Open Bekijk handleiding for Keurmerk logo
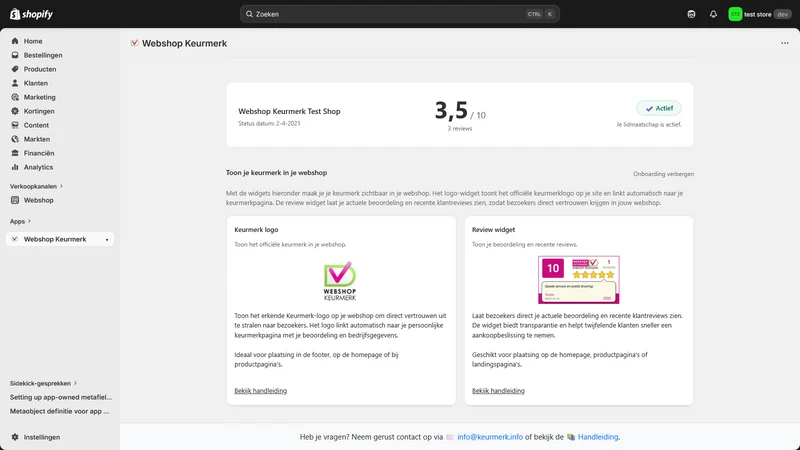The image size is (800, 450). pyautogui.click(x=261, y=391)
